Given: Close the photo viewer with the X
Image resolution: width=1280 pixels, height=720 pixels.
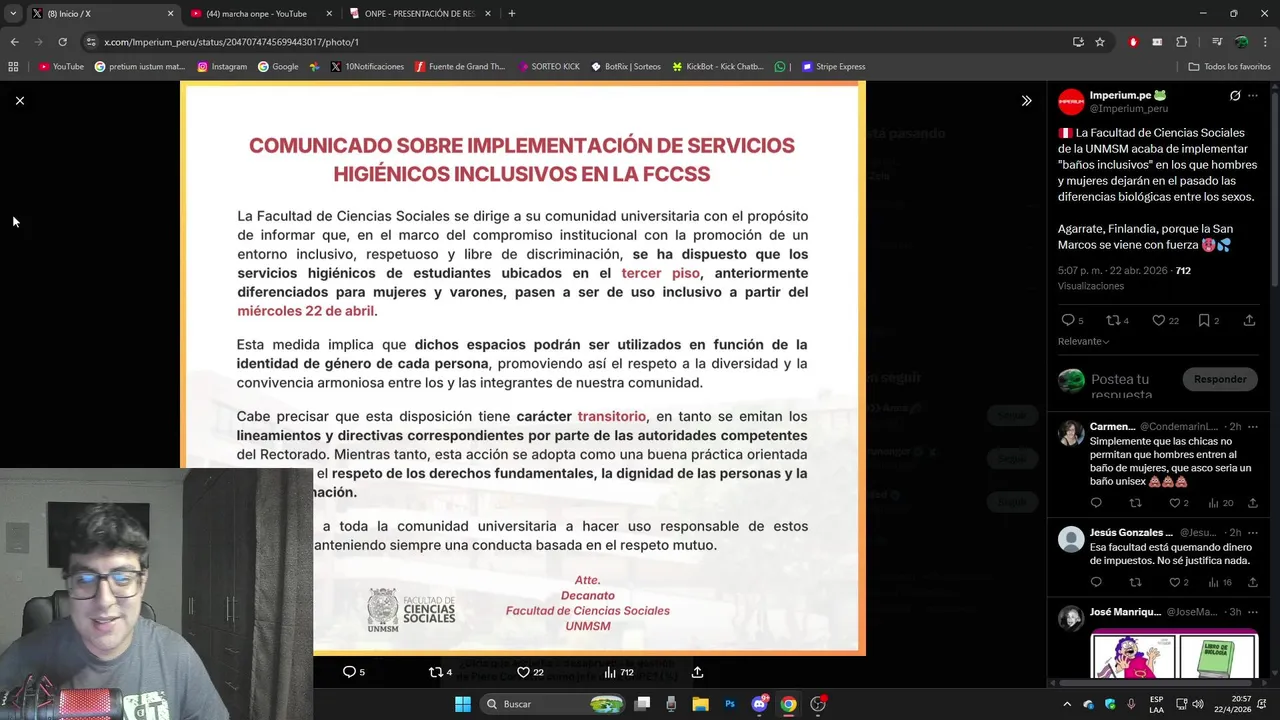Looking at the screenshot, I should pyautogui.click(x=19, y=100).
